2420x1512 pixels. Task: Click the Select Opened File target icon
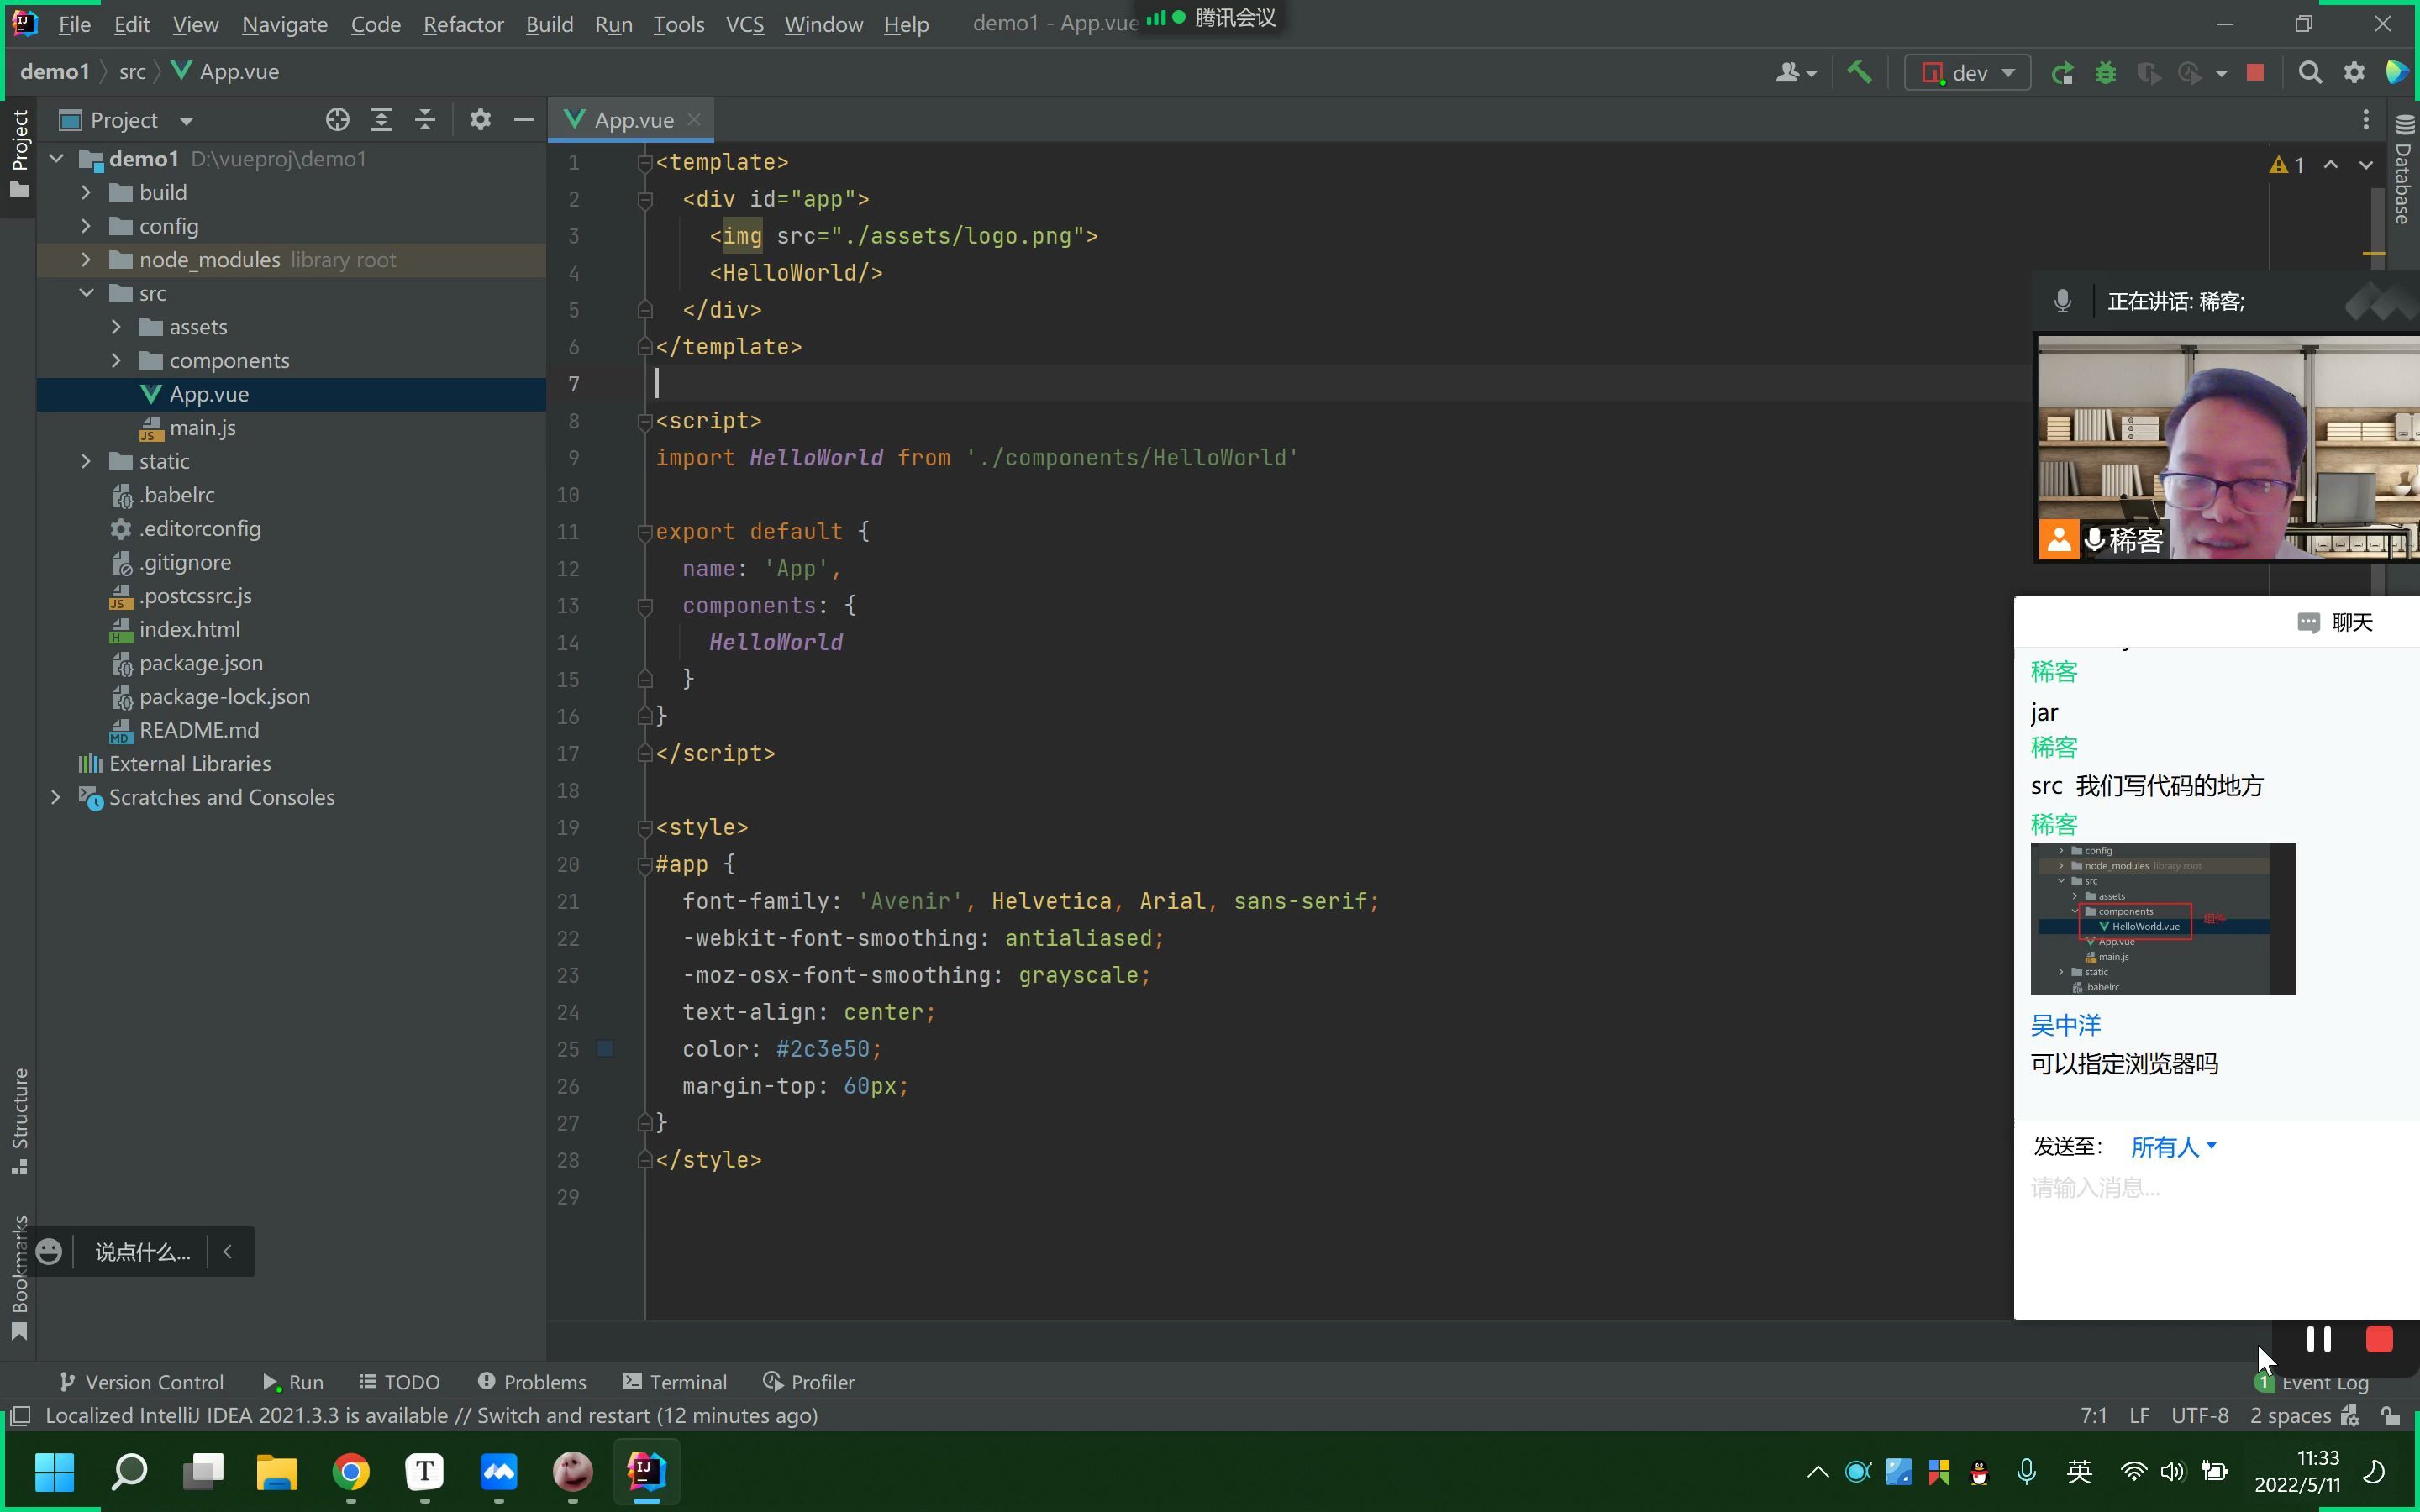pos(337,120)
